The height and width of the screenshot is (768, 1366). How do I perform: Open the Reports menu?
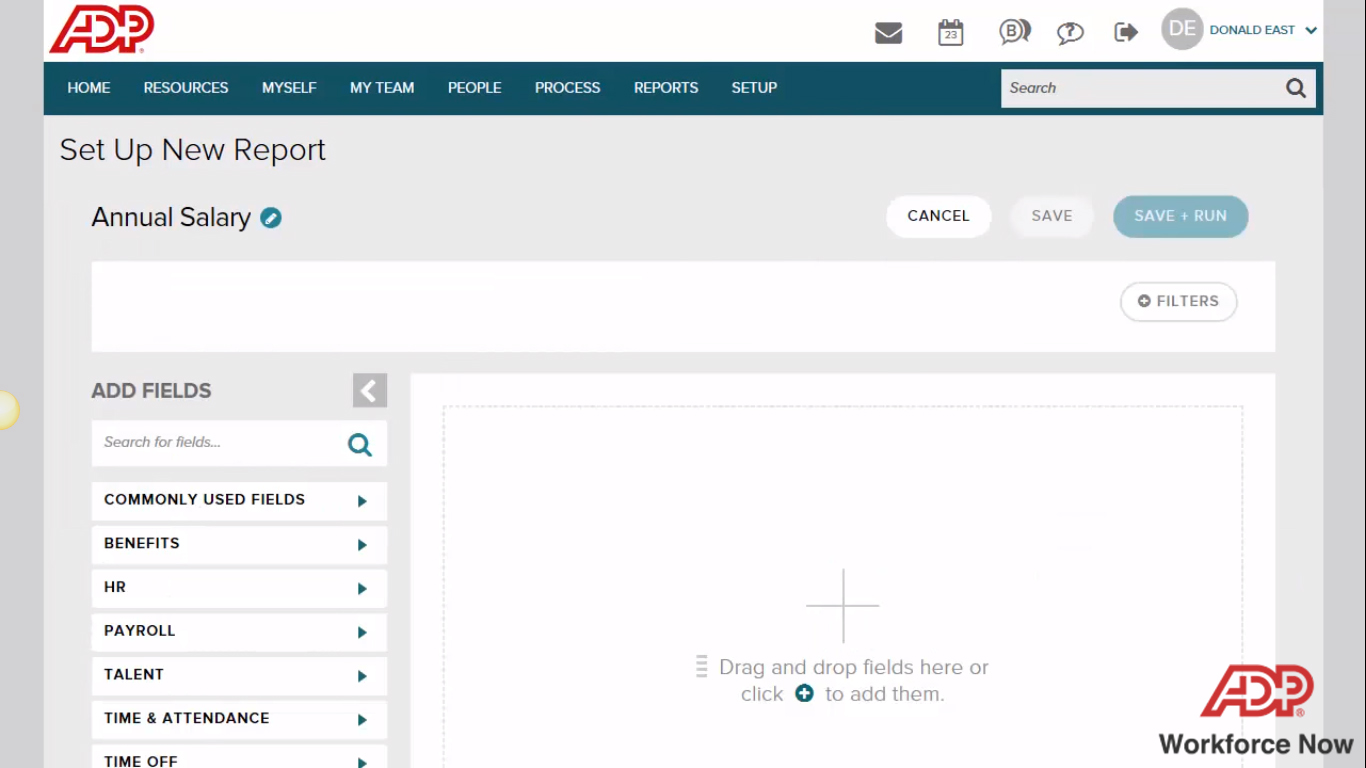coord(666,88)
